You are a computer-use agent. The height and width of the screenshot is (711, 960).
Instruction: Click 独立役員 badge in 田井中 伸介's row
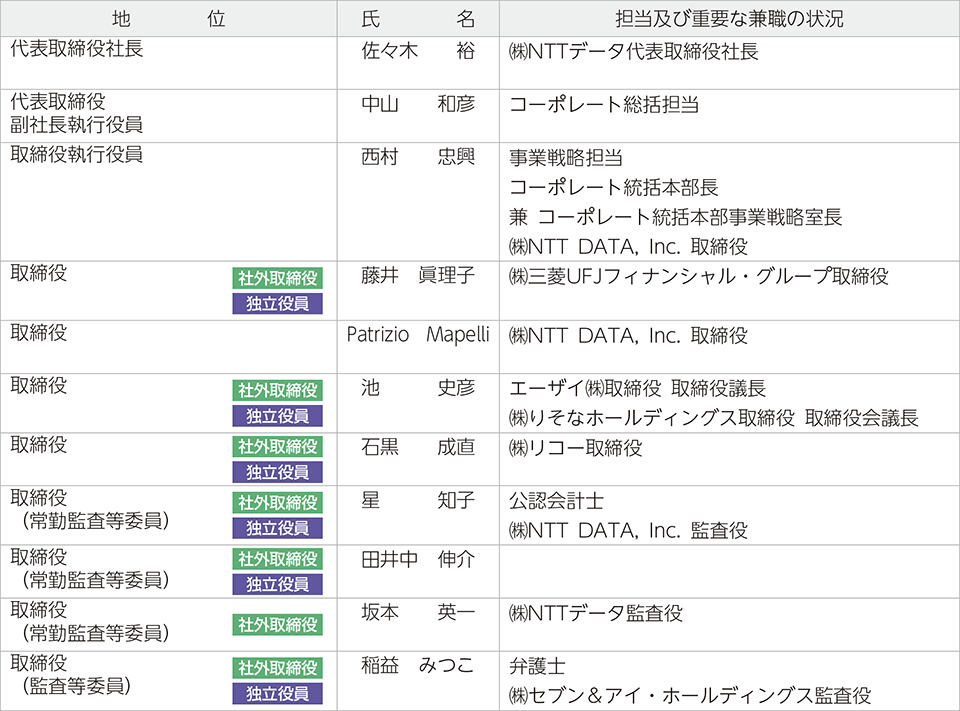(277, 585)
